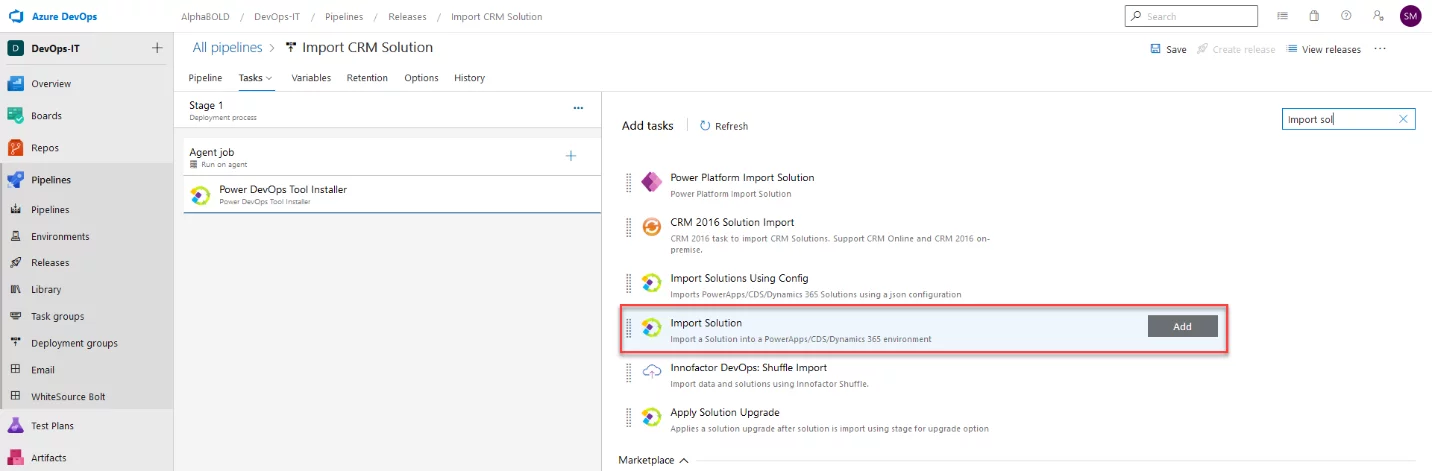Click Create release button
Viewport: 1432px width, 471px height.
point(1236,49)
